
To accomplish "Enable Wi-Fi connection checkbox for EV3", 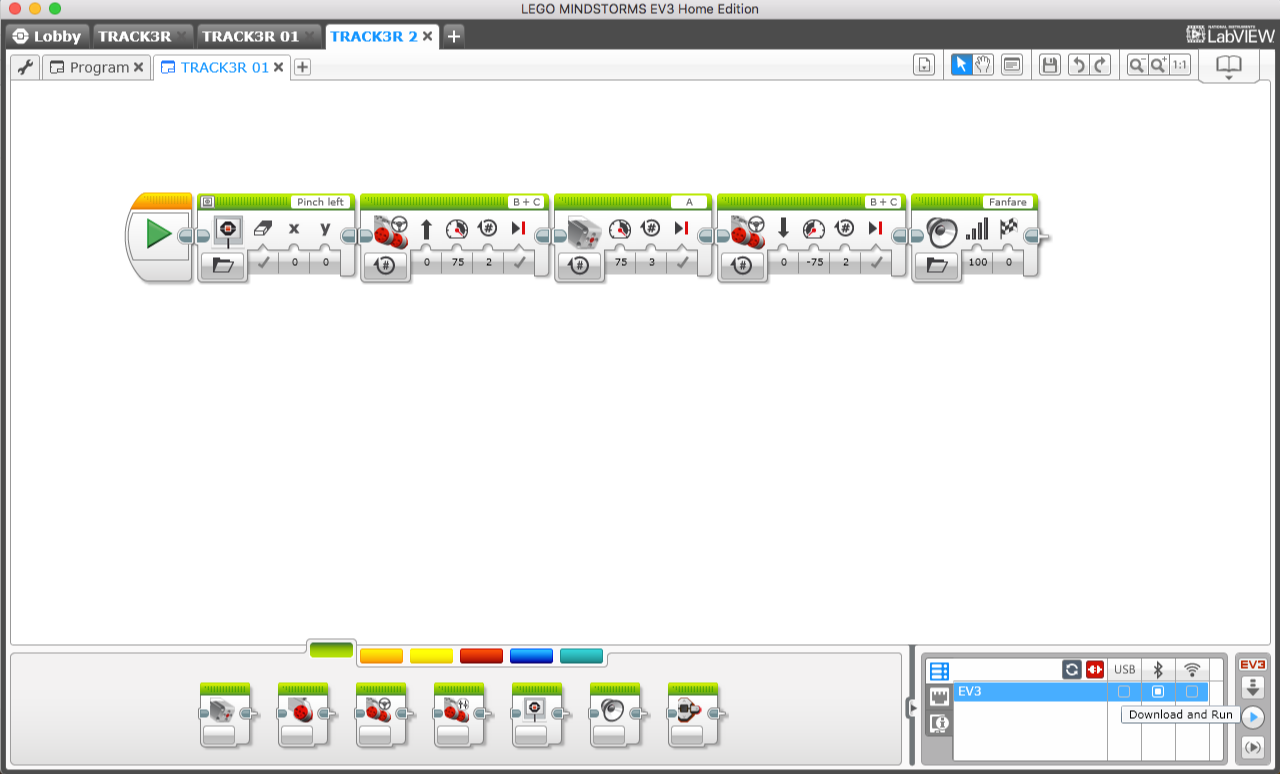I will pos(1192,692).
